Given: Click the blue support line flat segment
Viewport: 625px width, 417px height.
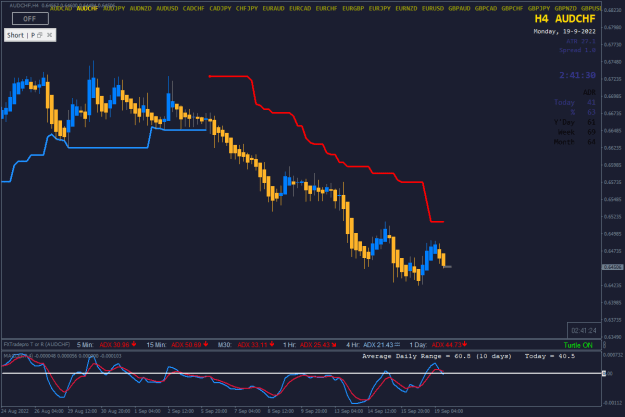Looking at the screenshot, I should 108,148.
